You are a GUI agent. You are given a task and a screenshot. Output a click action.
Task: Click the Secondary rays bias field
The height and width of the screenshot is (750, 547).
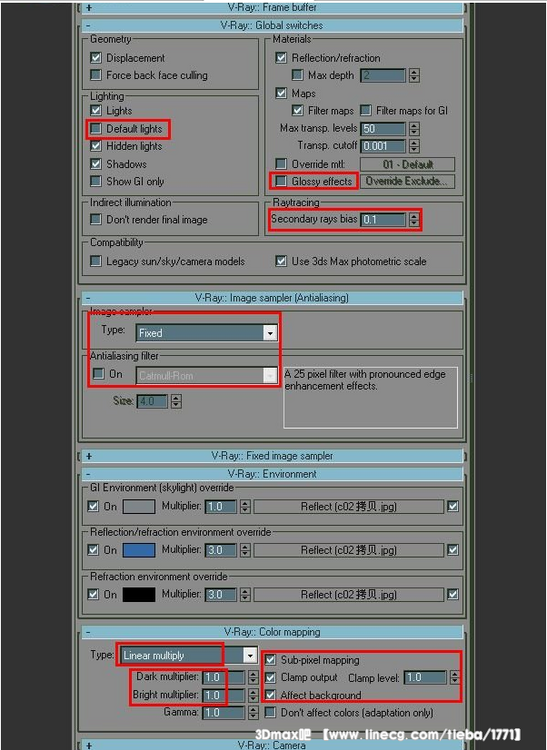pyautogui.click(x=383, y=220)
